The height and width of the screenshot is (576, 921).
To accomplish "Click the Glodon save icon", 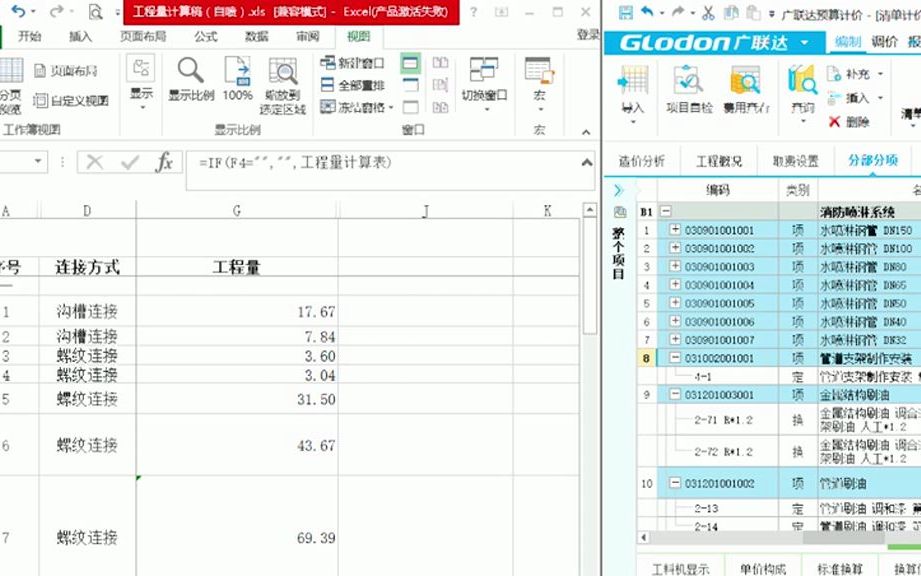I will tap(626, 12).
